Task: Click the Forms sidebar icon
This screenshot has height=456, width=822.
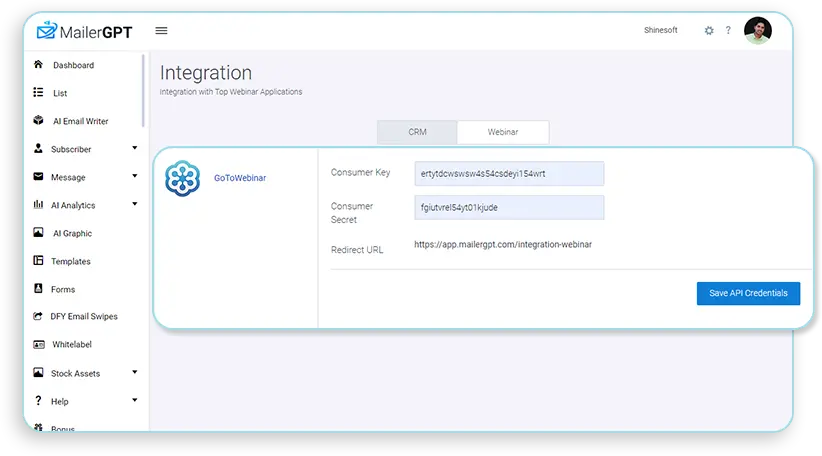Action: point(38,289)
